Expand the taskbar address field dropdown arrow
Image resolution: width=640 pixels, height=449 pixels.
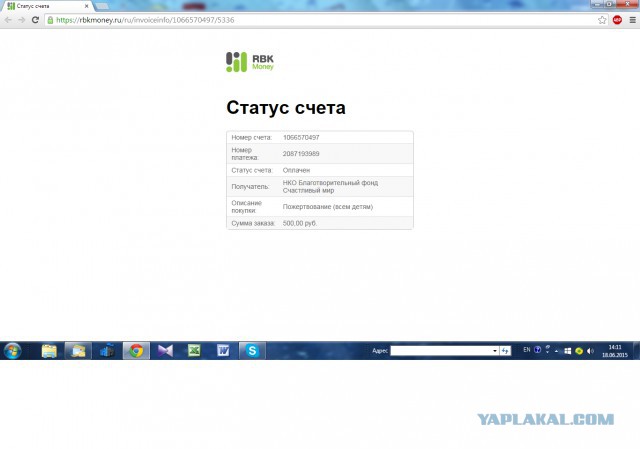point(494,351)
